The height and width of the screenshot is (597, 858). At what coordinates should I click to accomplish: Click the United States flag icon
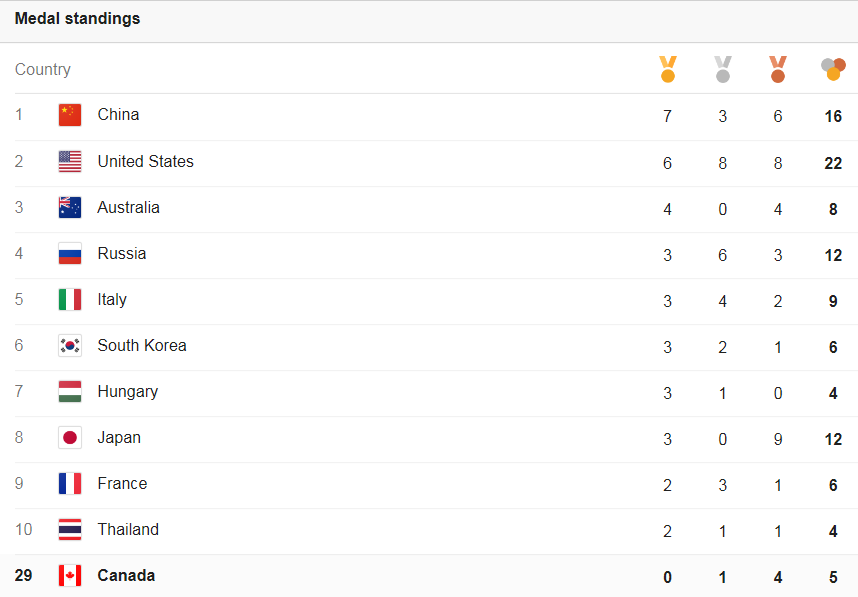[x=70, y=161]
